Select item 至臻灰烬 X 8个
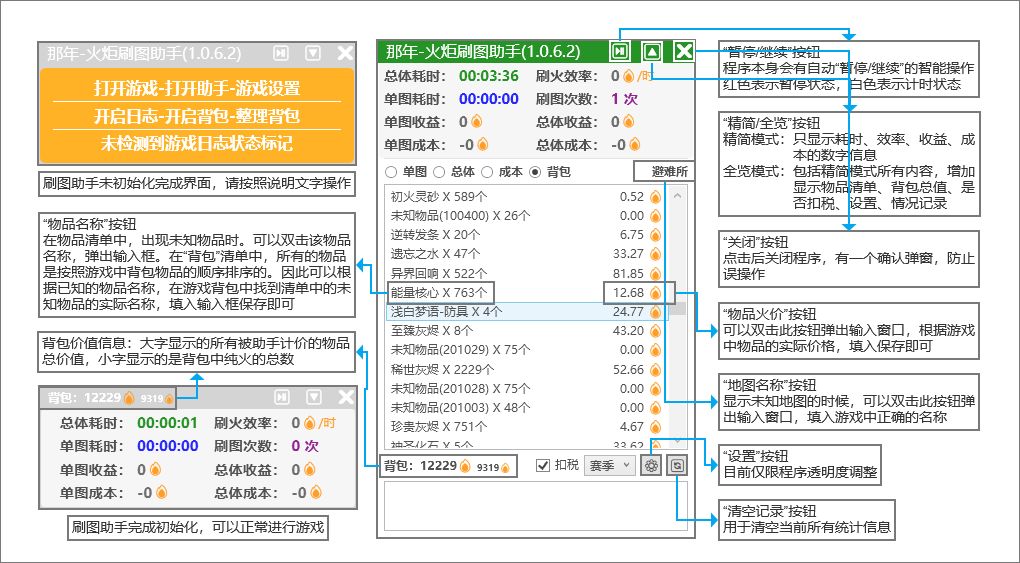Image resolution: width=1020 pixels, height=563 pixels. click(431, 331)
